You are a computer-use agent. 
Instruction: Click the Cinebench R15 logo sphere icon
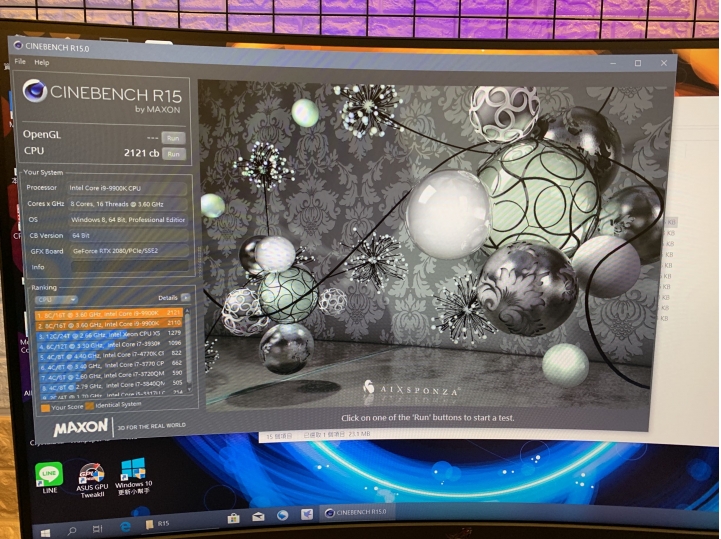35,91
